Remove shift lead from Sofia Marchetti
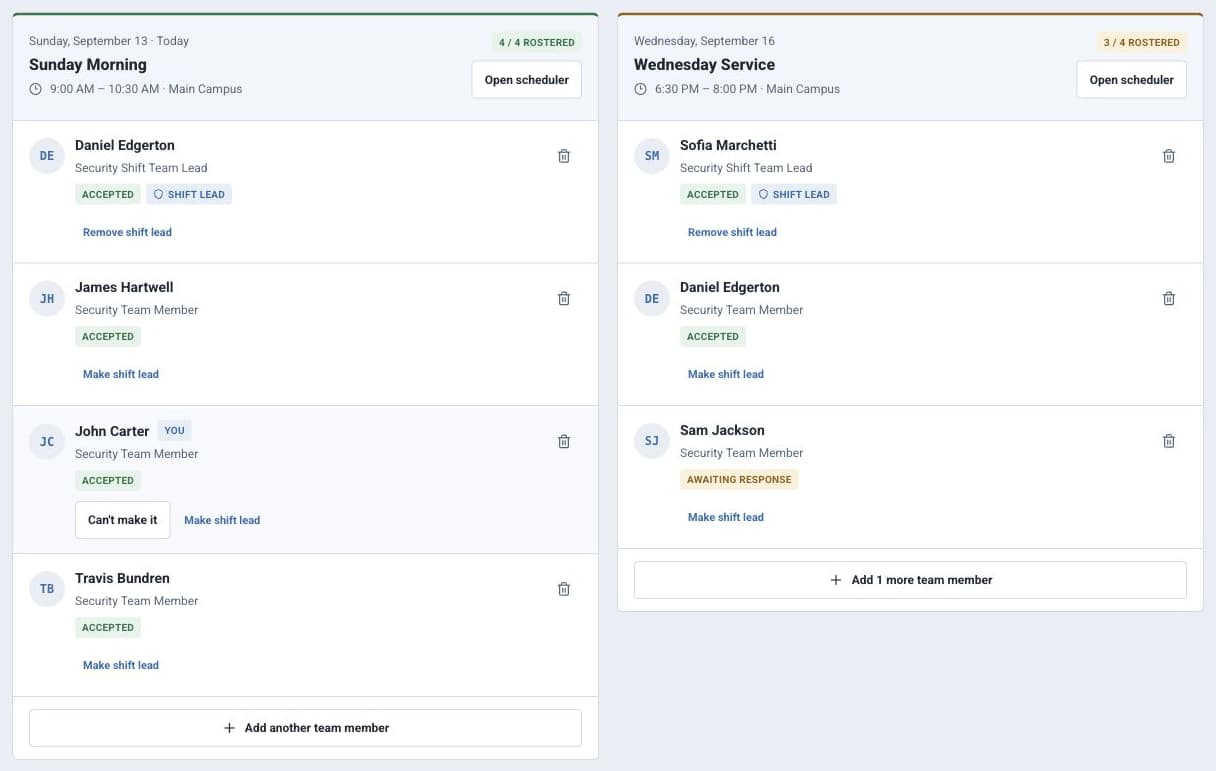This screenshot has width=1216, height=771. click(732, 232)
